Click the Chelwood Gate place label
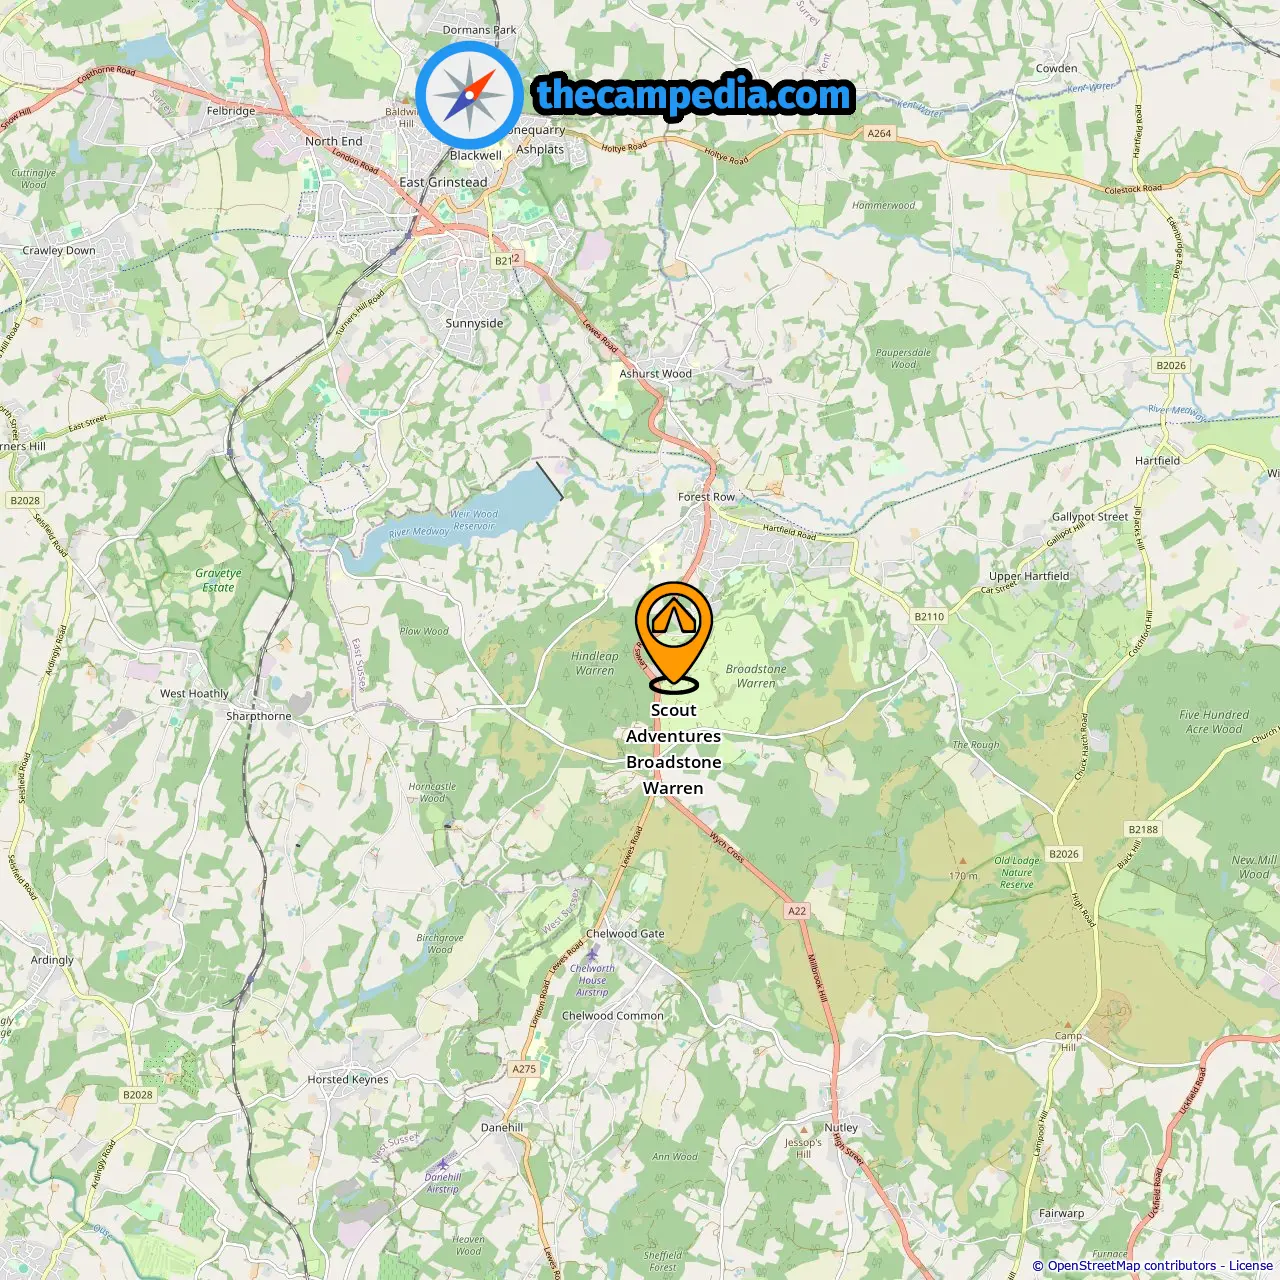Screen dimensions: 1280x1280 pos(625,934)
